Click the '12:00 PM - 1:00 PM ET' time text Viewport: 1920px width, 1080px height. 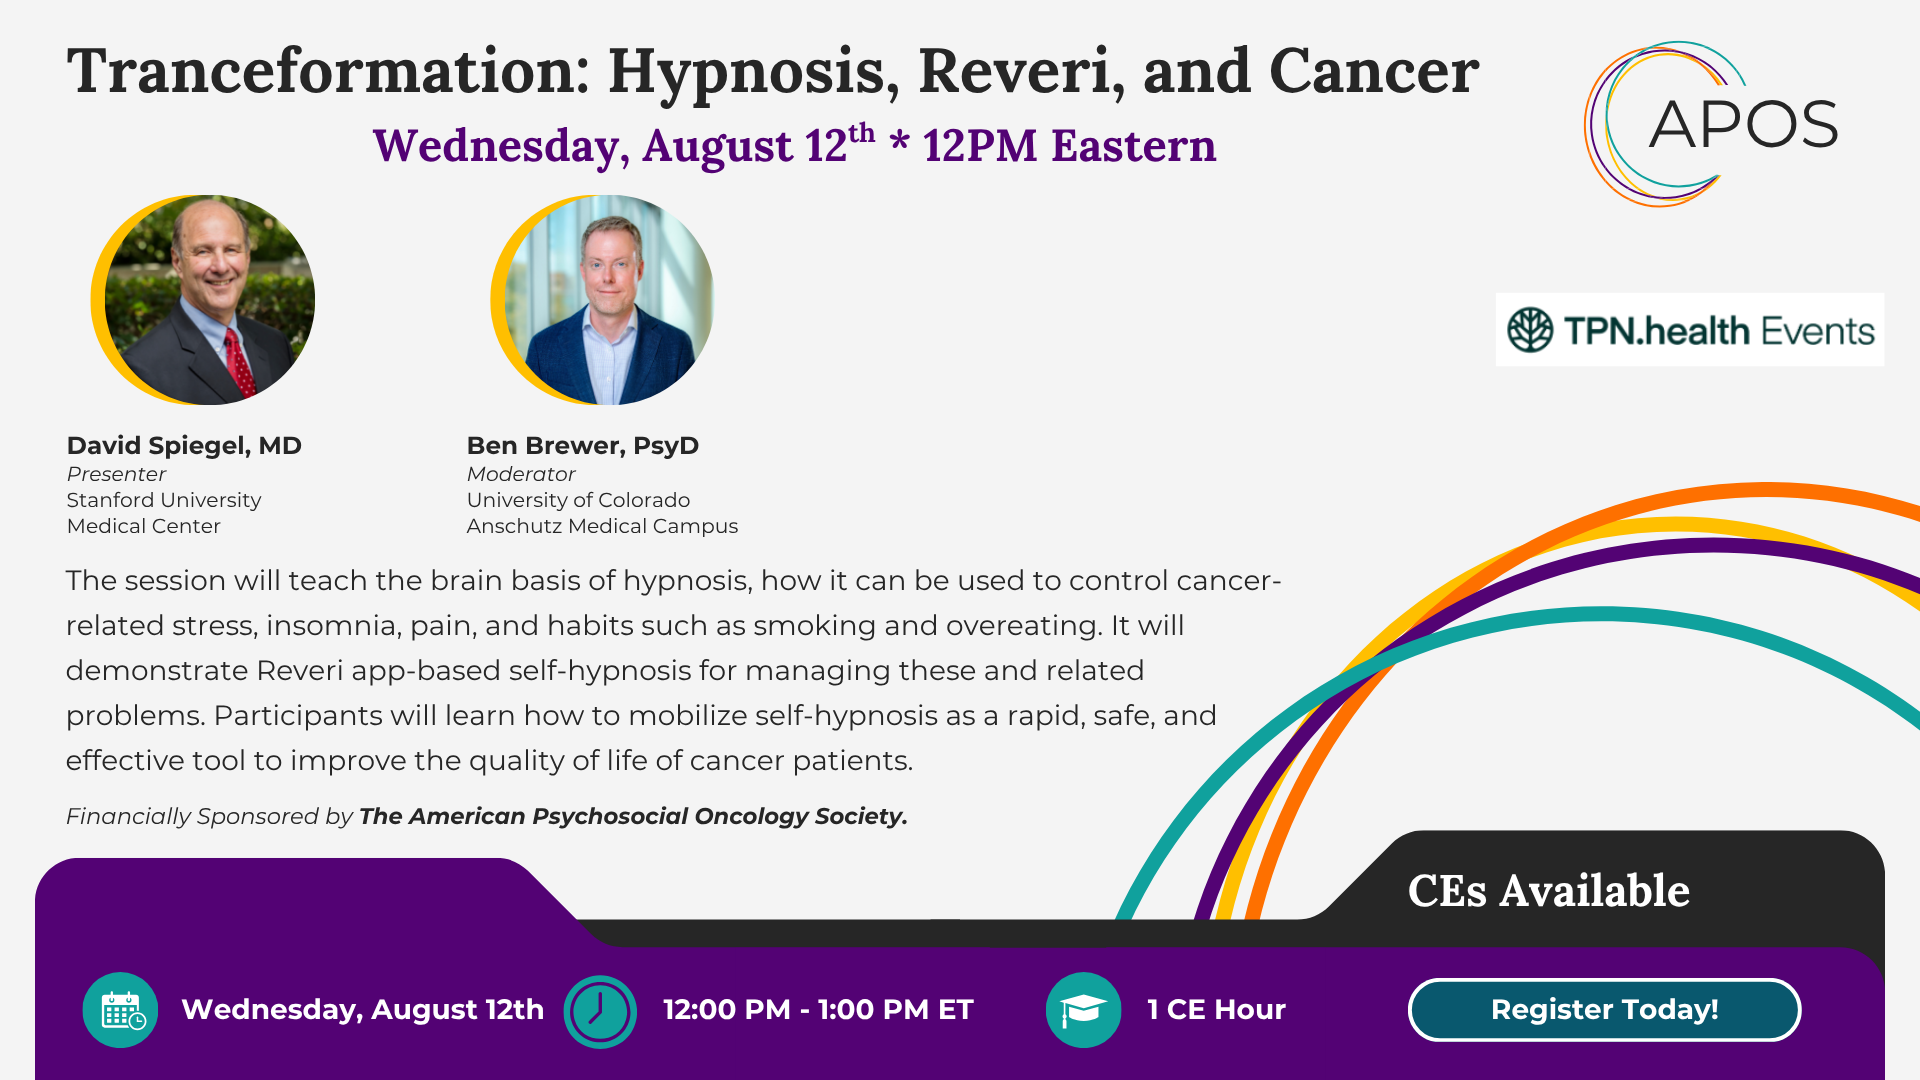pyautogui.click(x=818, y=1010)
